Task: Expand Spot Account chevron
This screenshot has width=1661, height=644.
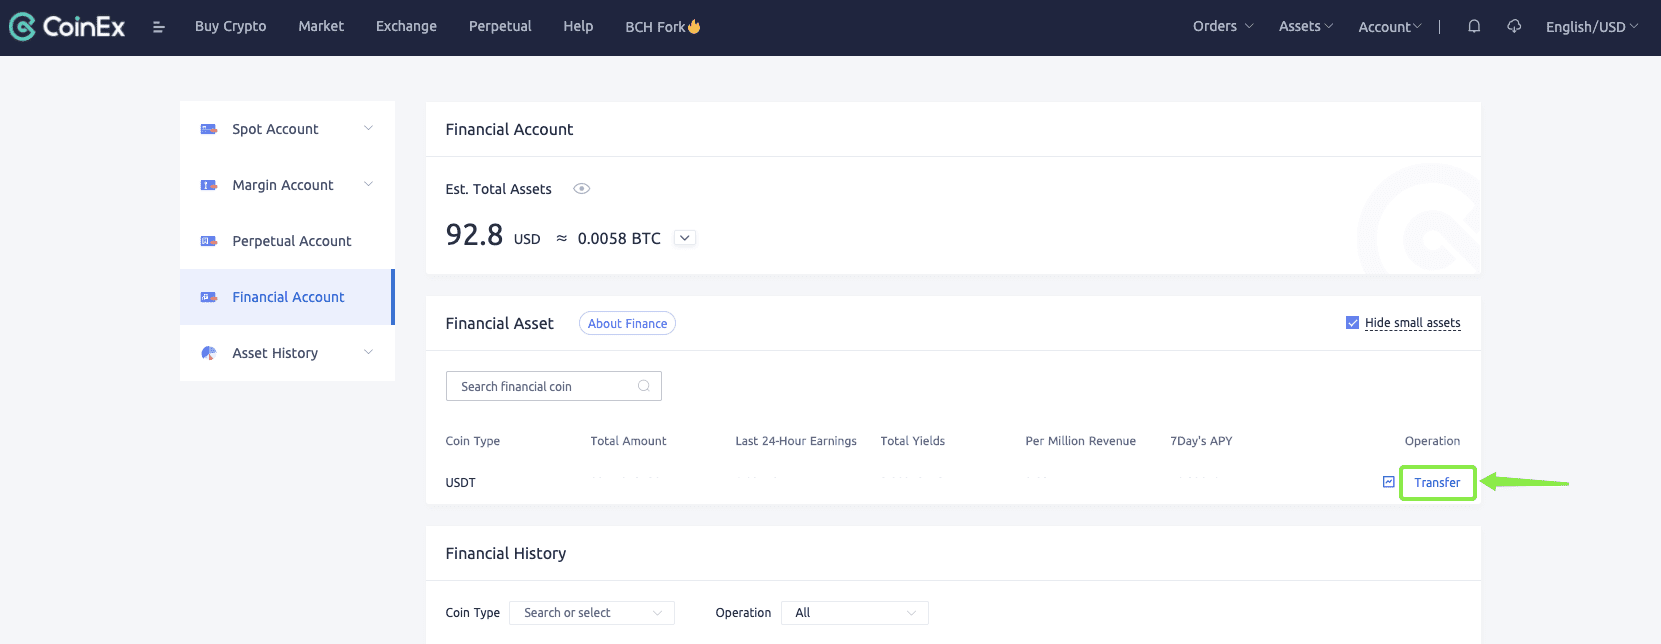Action: click(x=368, y=128)
